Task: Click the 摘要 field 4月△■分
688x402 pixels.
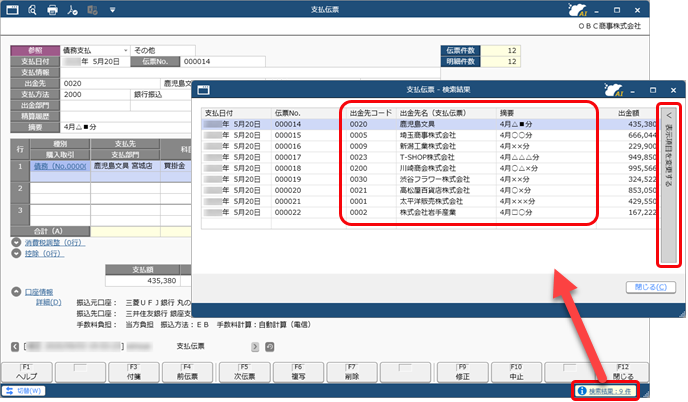Action: pyautogui.click(x=126, y=127)
